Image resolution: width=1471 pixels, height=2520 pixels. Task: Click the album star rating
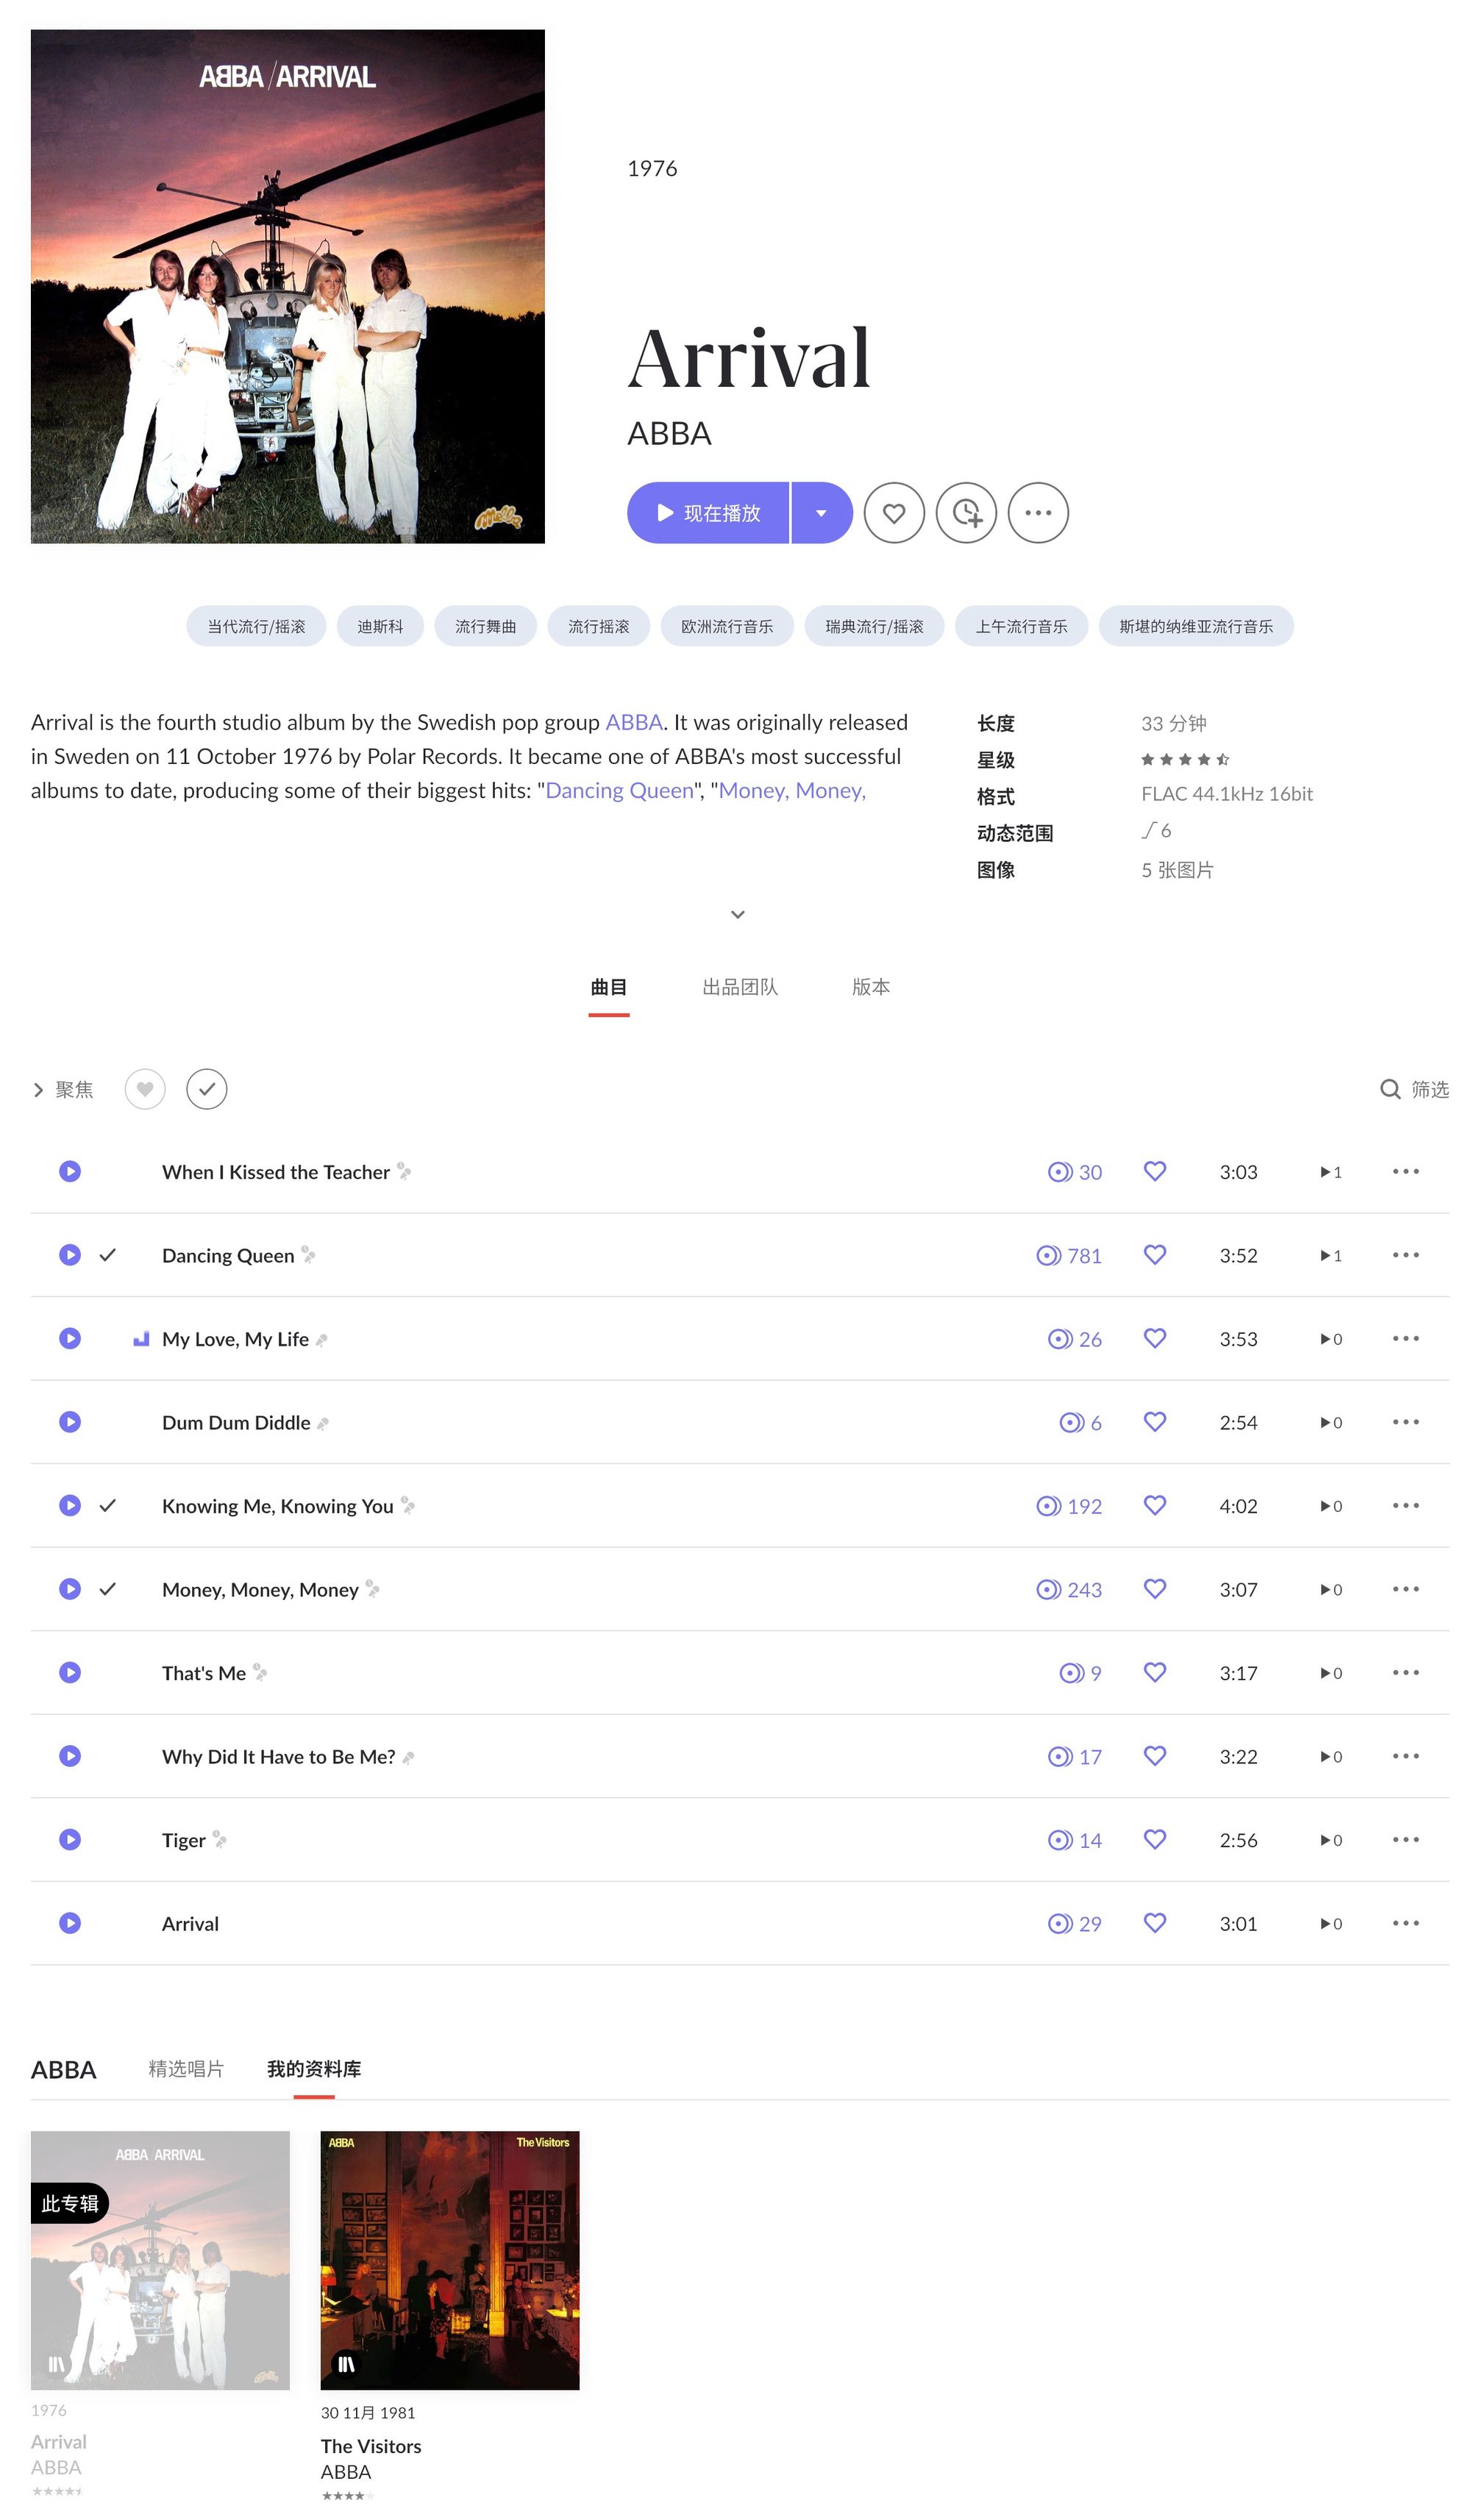[1184, 759]
